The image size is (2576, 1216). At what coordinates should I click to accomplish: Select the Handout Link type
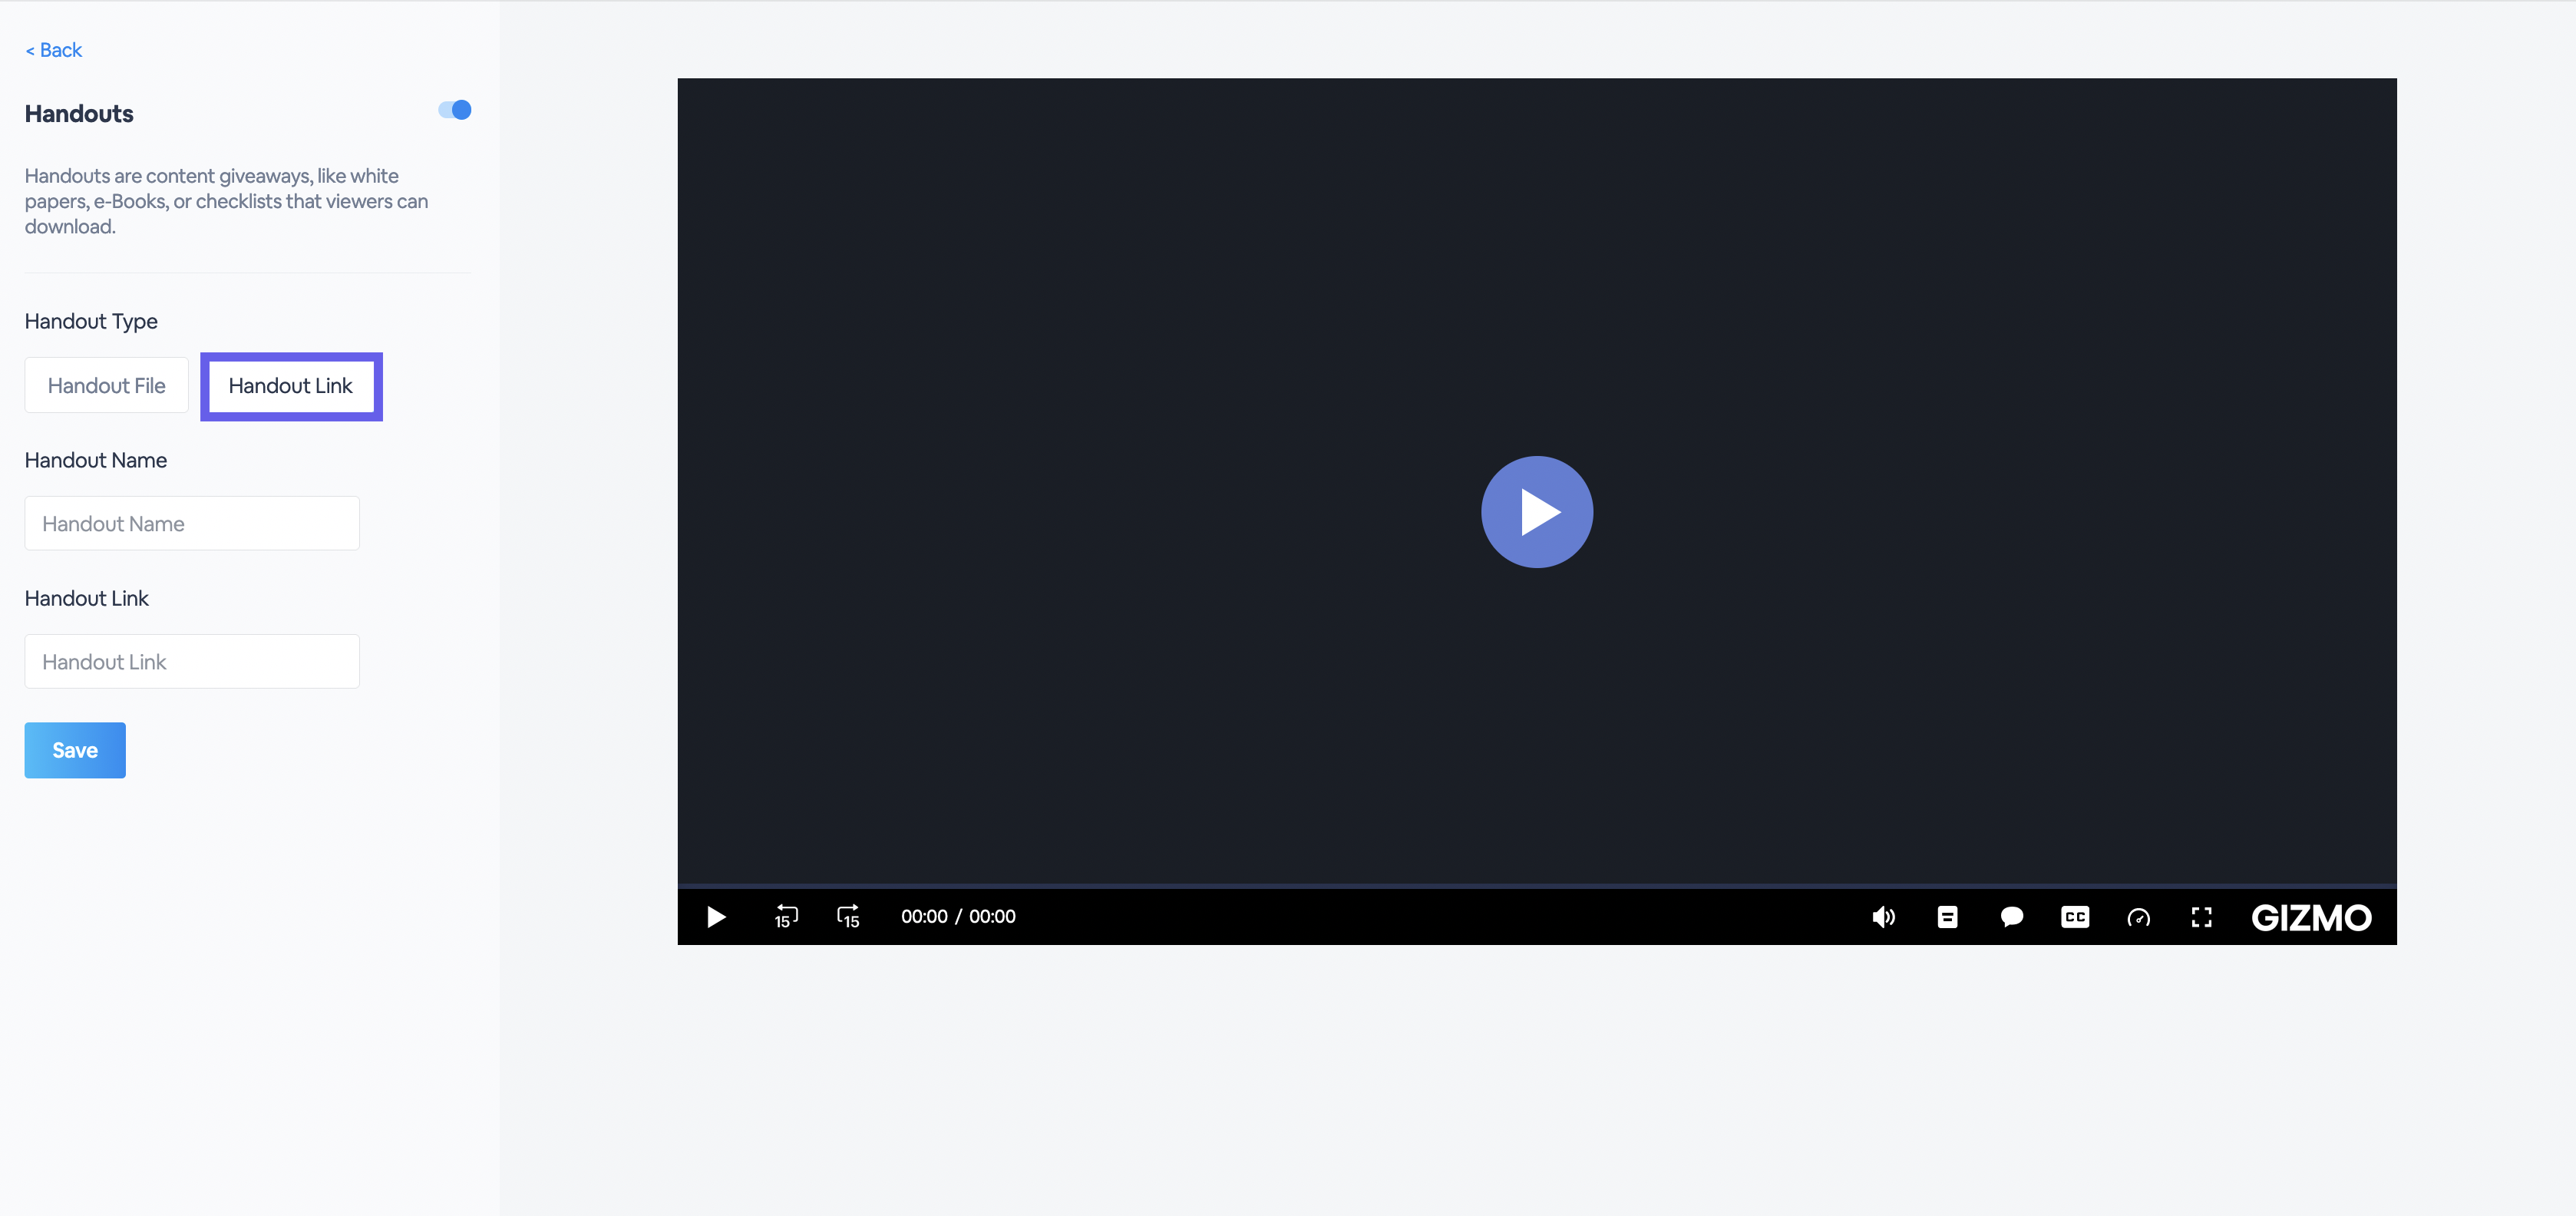(x=291, y=386)
